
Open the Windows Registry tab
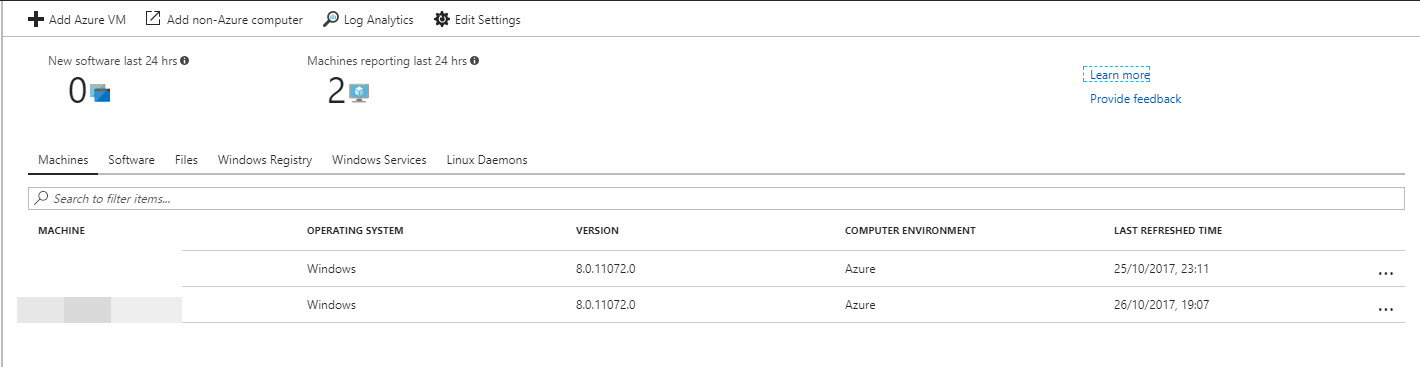265,160
